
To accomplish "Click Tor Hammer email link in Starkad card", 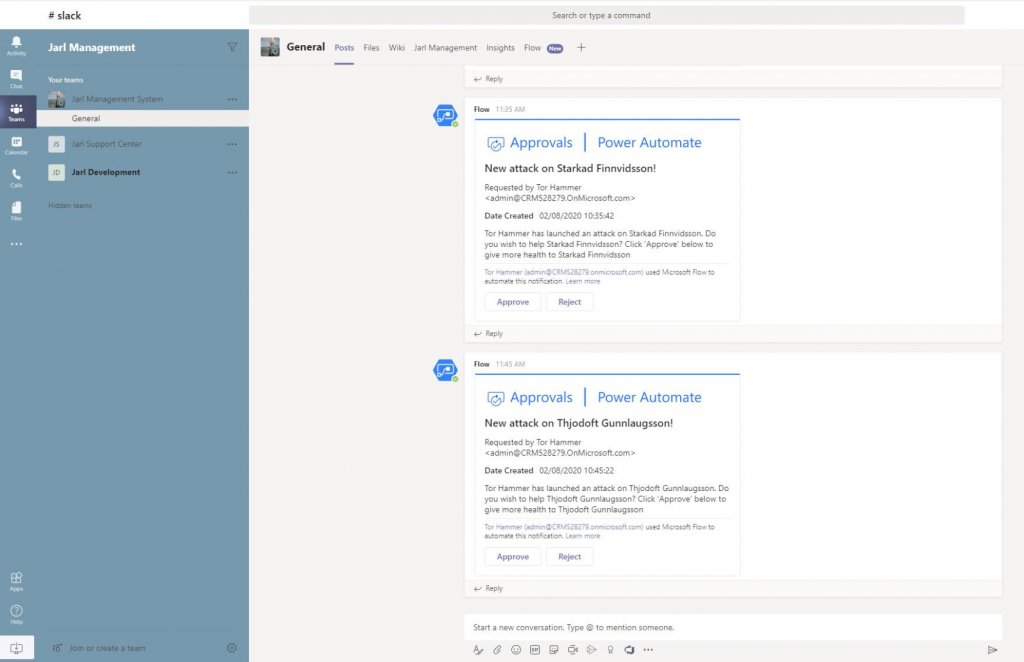I will coord(564,272).
